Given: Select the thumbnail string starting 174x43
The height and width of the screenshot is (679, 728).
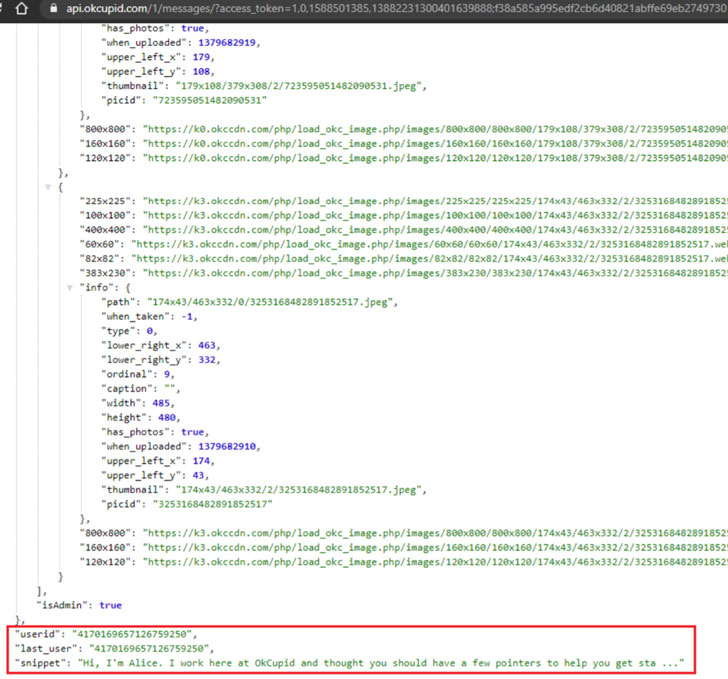Looking at the screenshot, I should point(299,490).
